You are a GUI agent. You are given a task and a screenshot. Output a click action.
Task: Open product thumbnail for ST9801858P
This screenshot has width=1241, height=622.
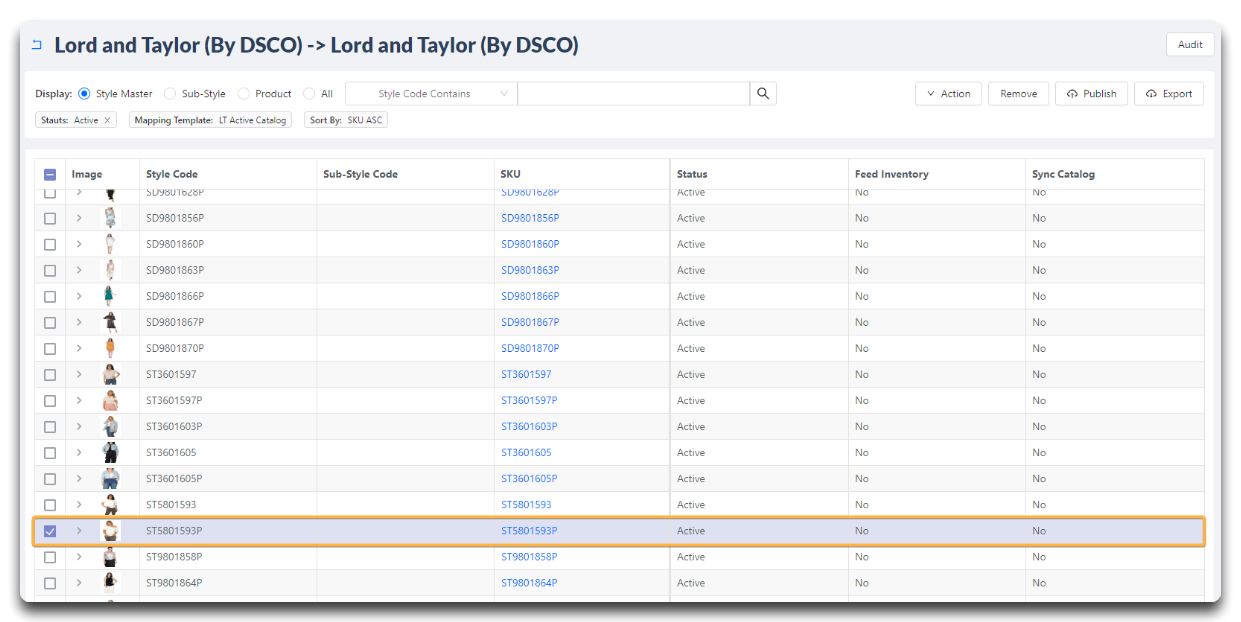(110, 557)
